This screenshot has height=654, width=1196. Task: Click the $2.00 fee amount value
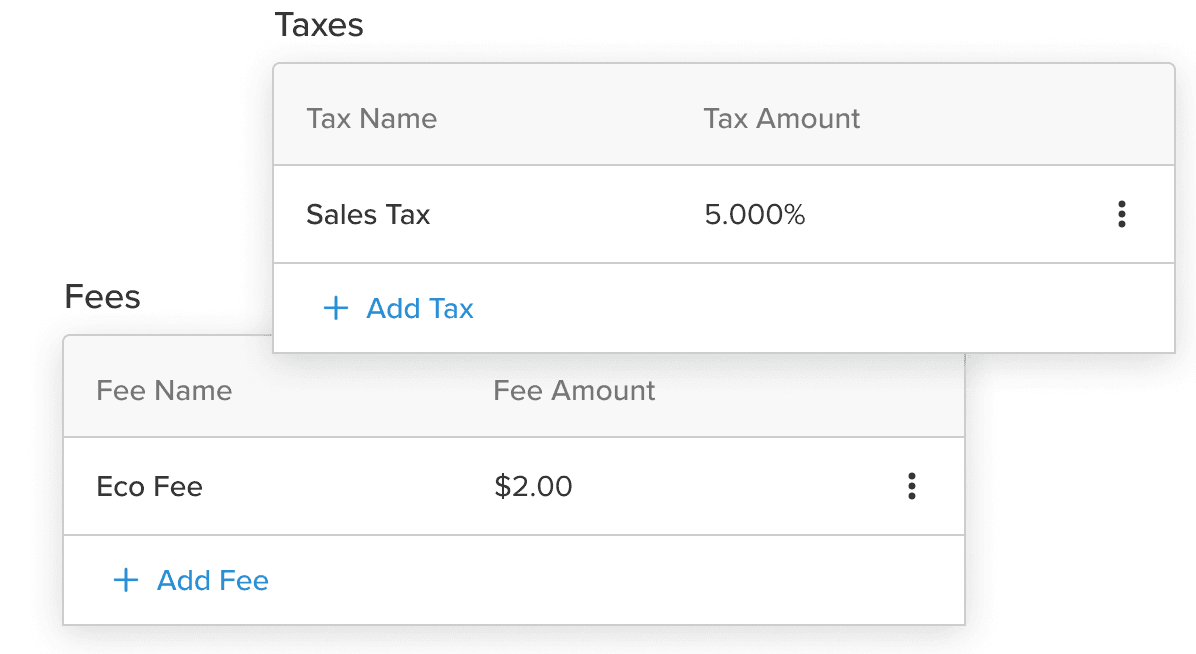[x=534, y=486]
